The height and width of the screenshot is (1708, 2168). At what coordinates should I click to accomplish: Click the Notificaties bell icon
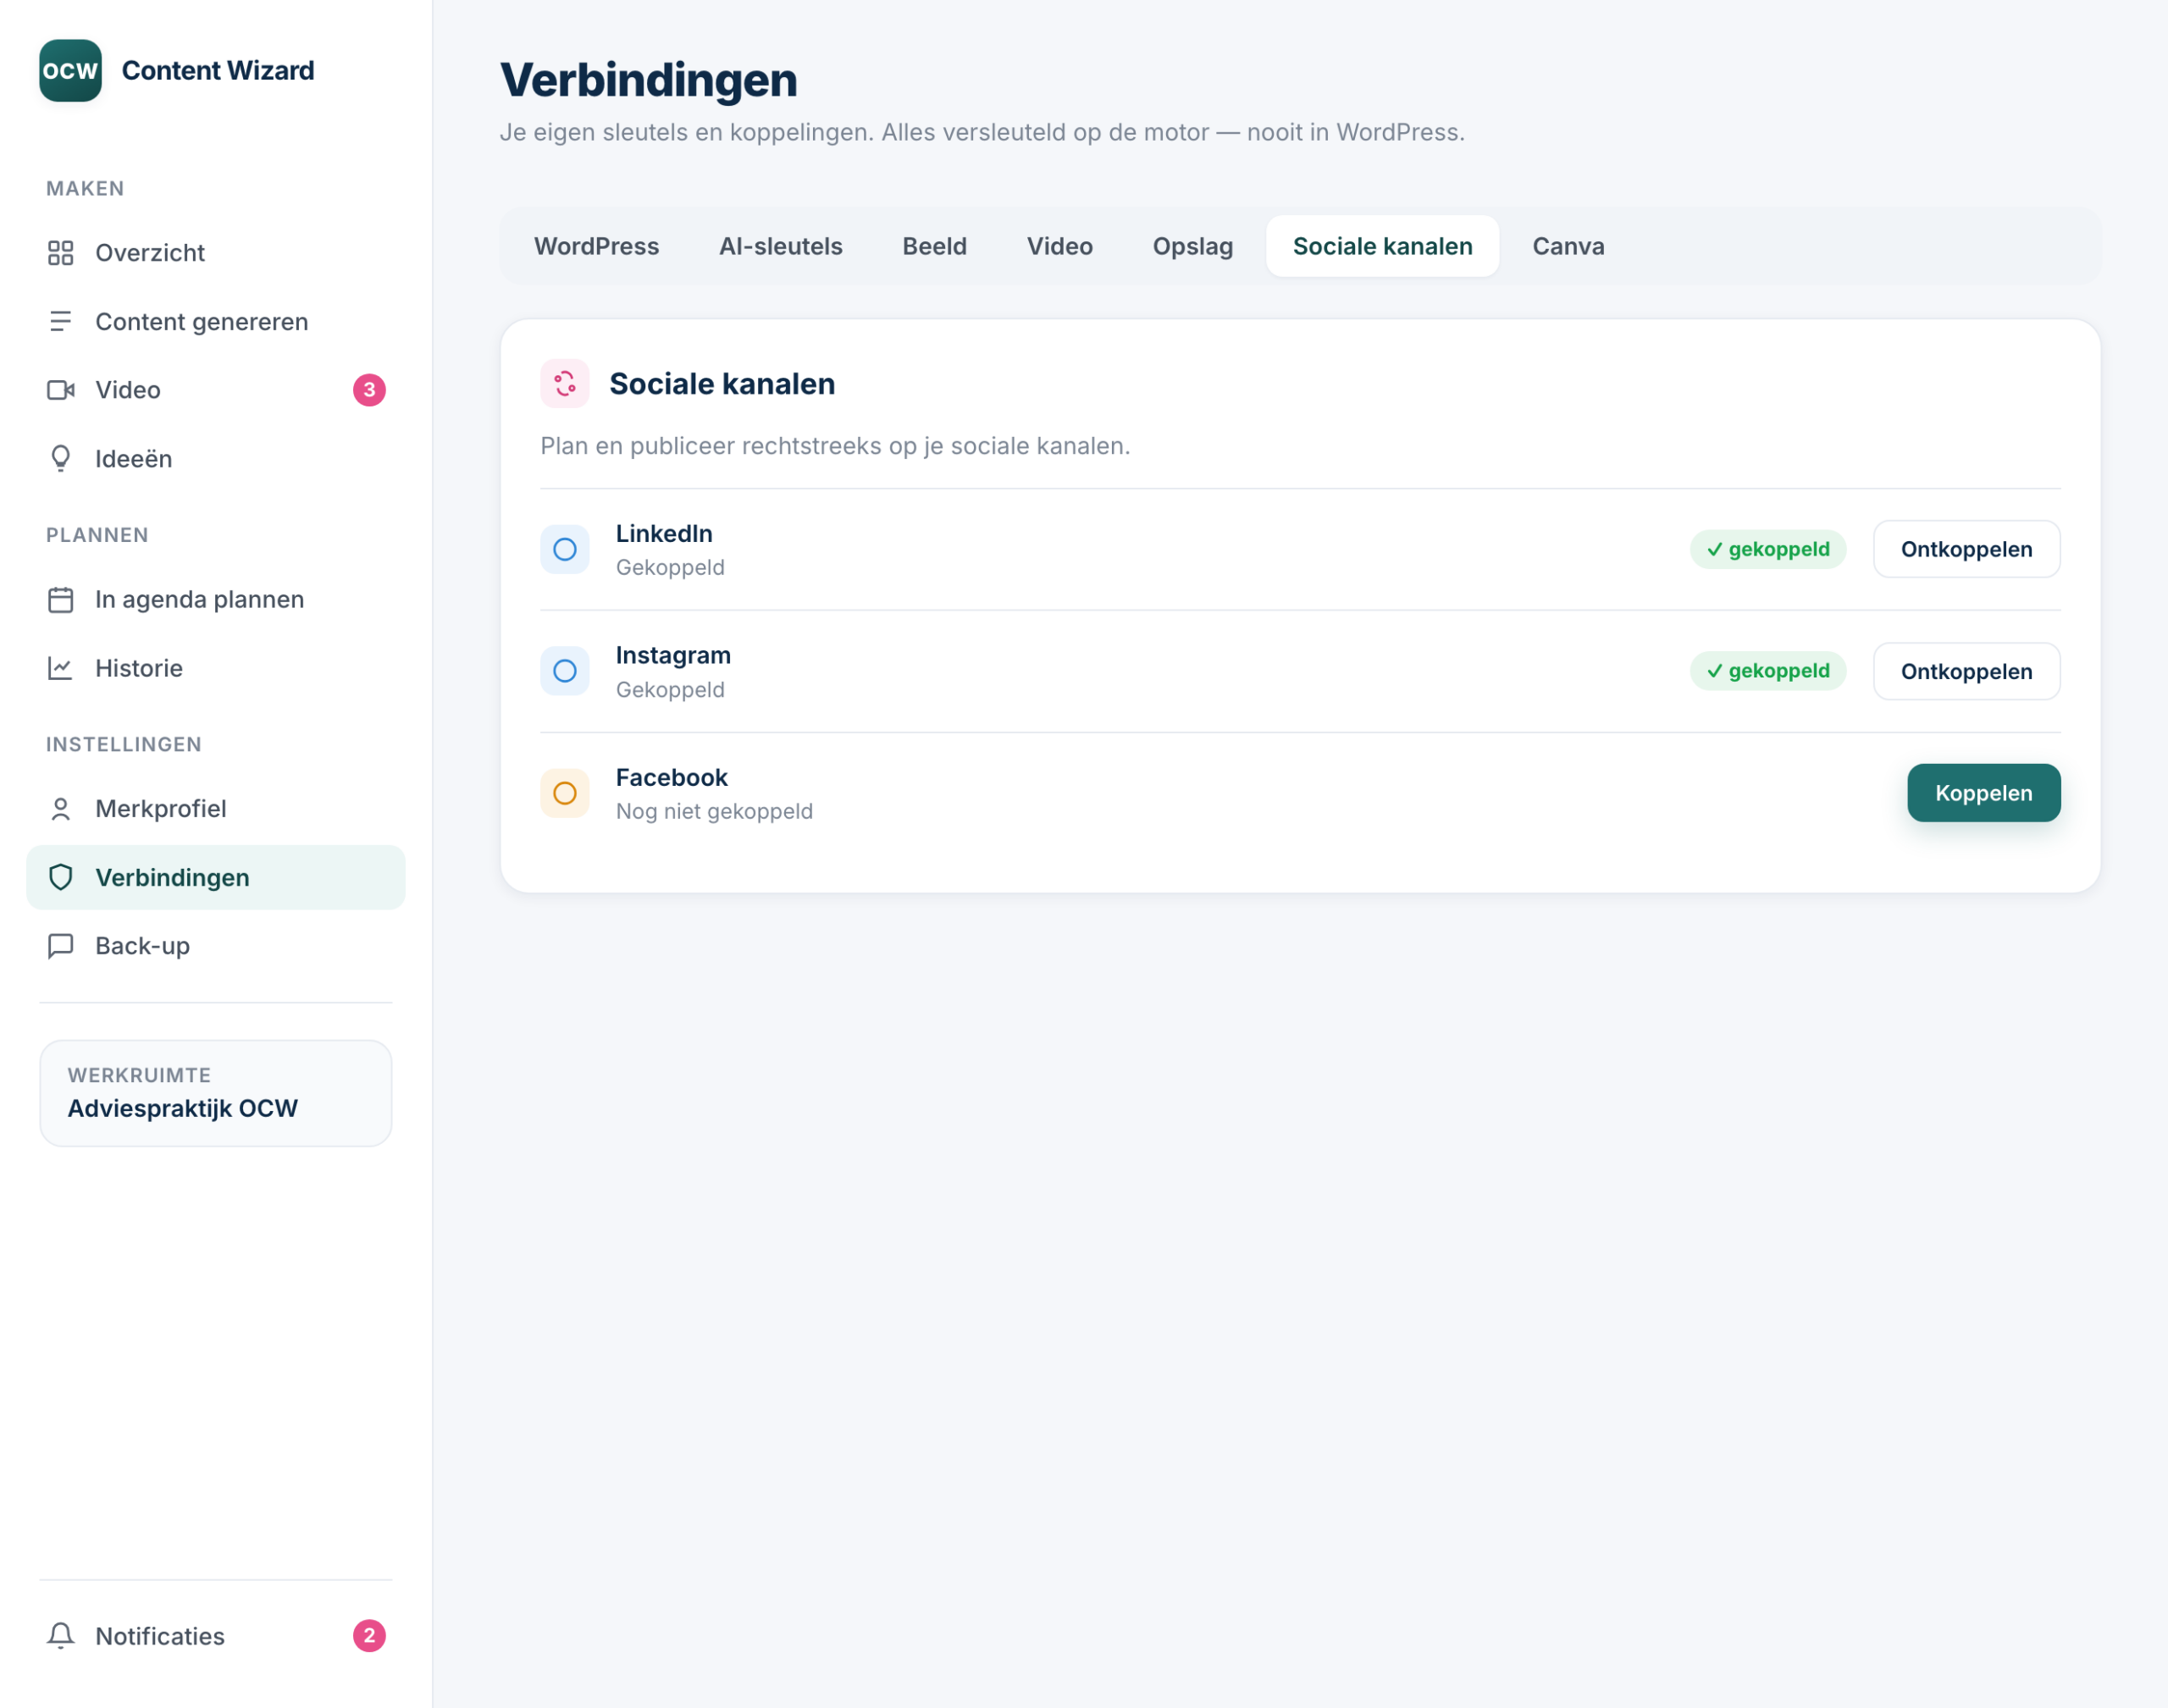pyautogui.click(x=61, y=1635)
